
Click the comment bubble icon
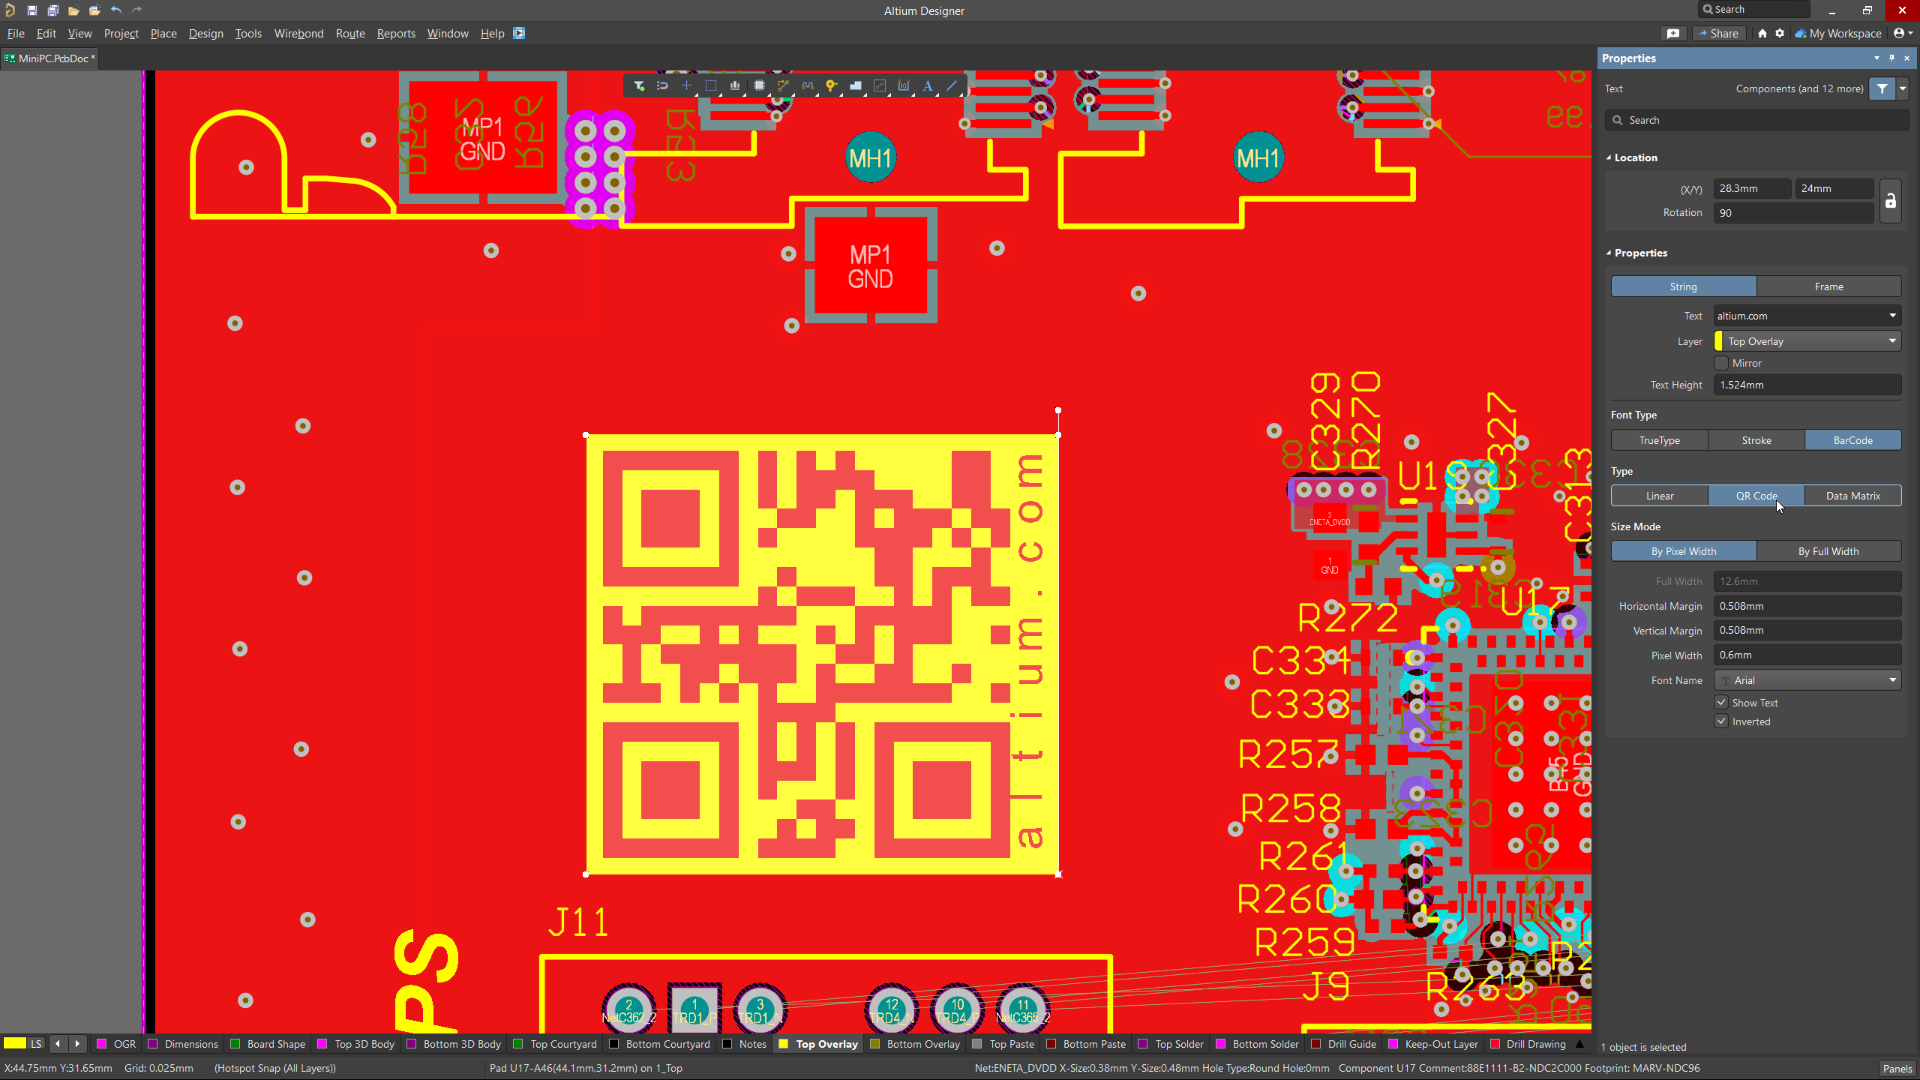1673,33
